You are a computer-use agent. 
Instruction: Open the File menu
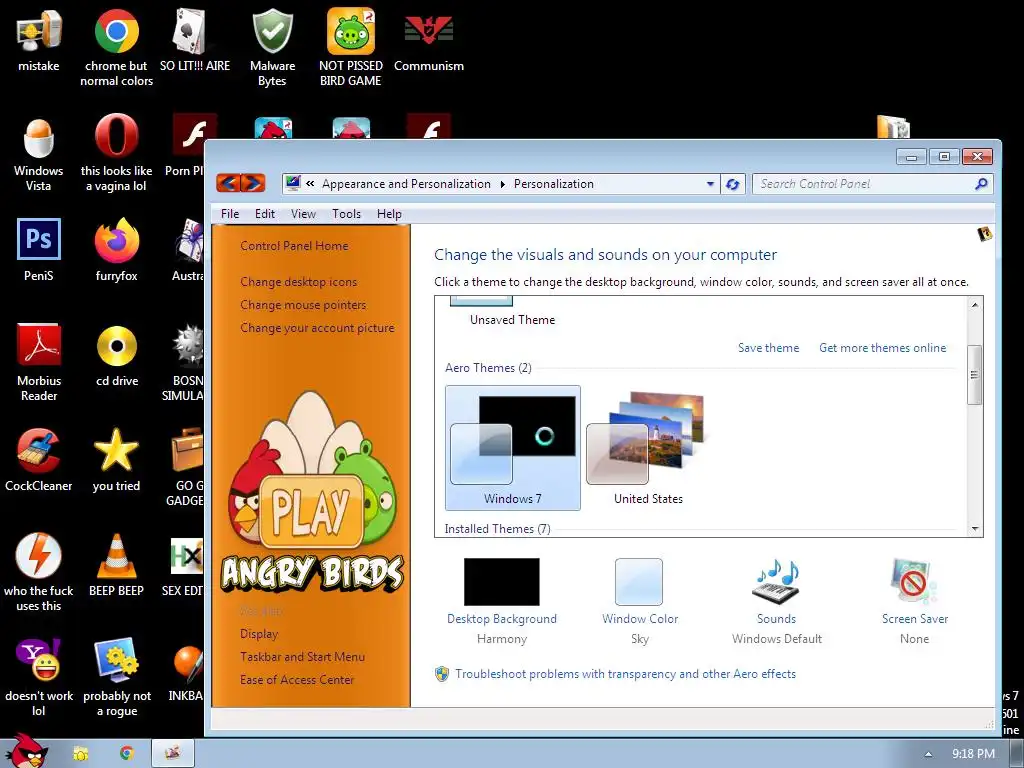[x=230, y=214]
